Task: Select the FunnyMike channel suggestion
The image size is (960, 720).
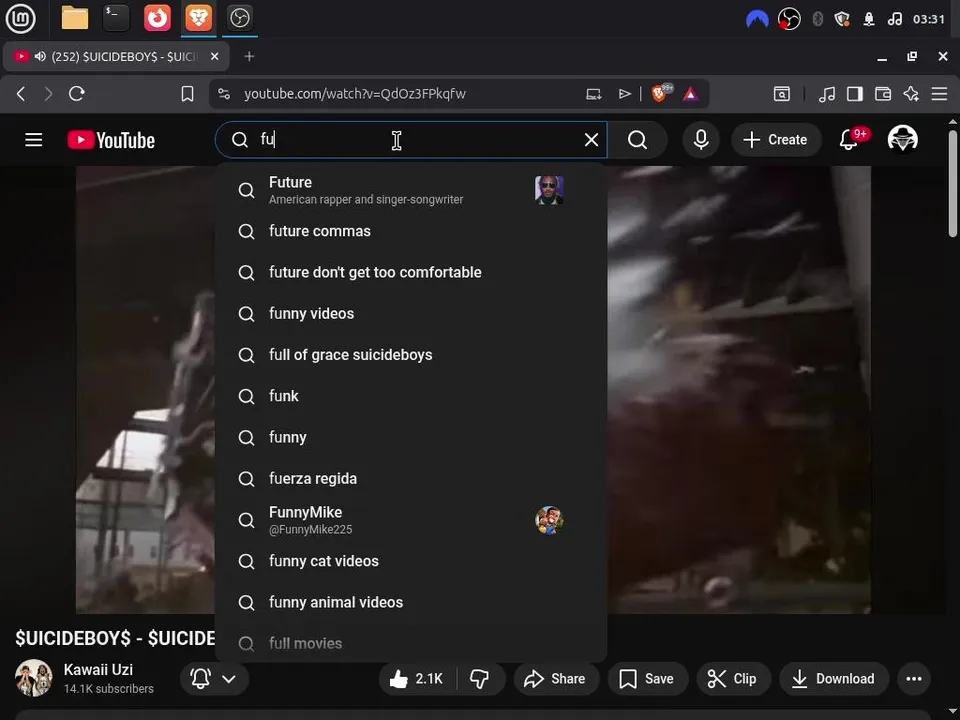Action: pos(411,520)
